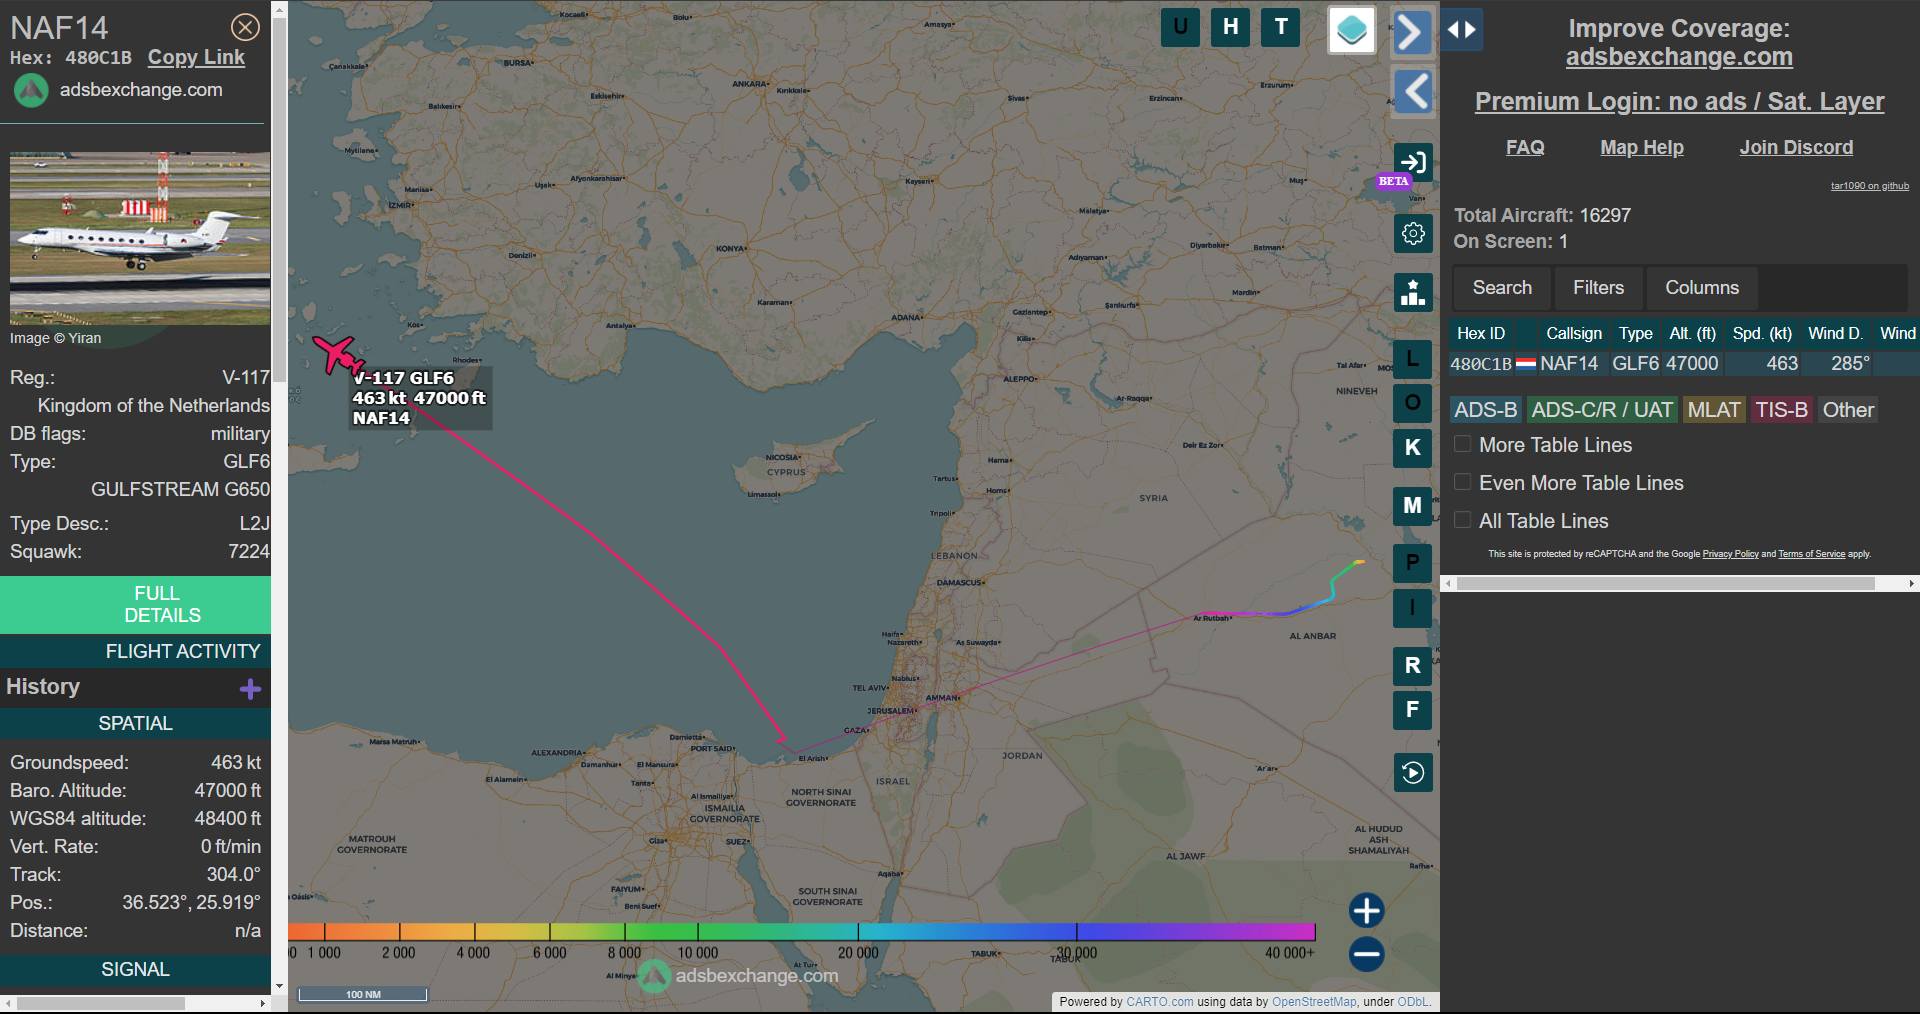
Task: Click the ADS-B source legend
Action: pyautogui.click(x=1485, y=410)
